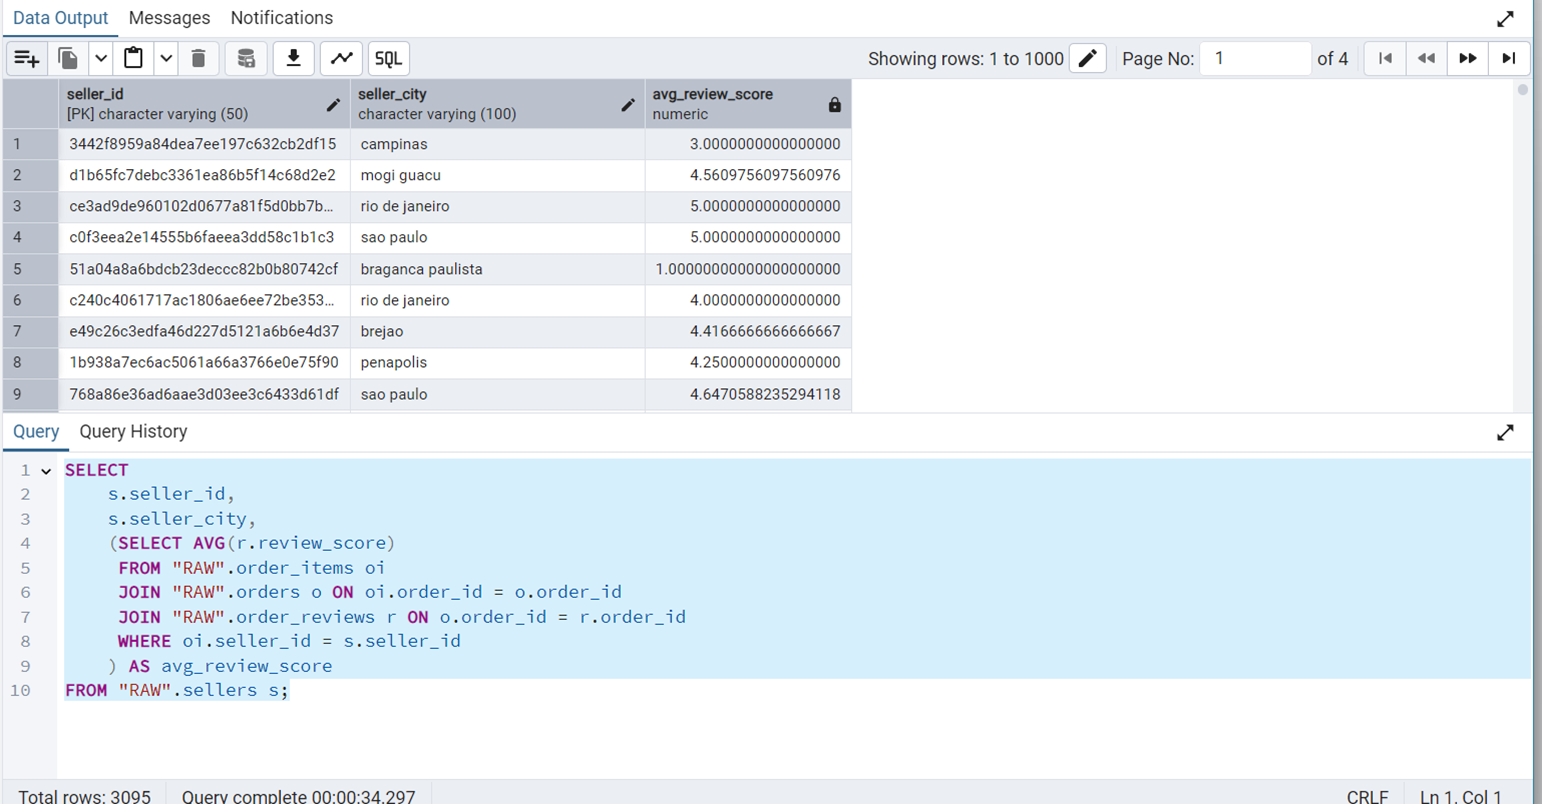Viewport: 1542px width, 804px height.
Task: Click the SQL button in toolbar
Action: 388,59
